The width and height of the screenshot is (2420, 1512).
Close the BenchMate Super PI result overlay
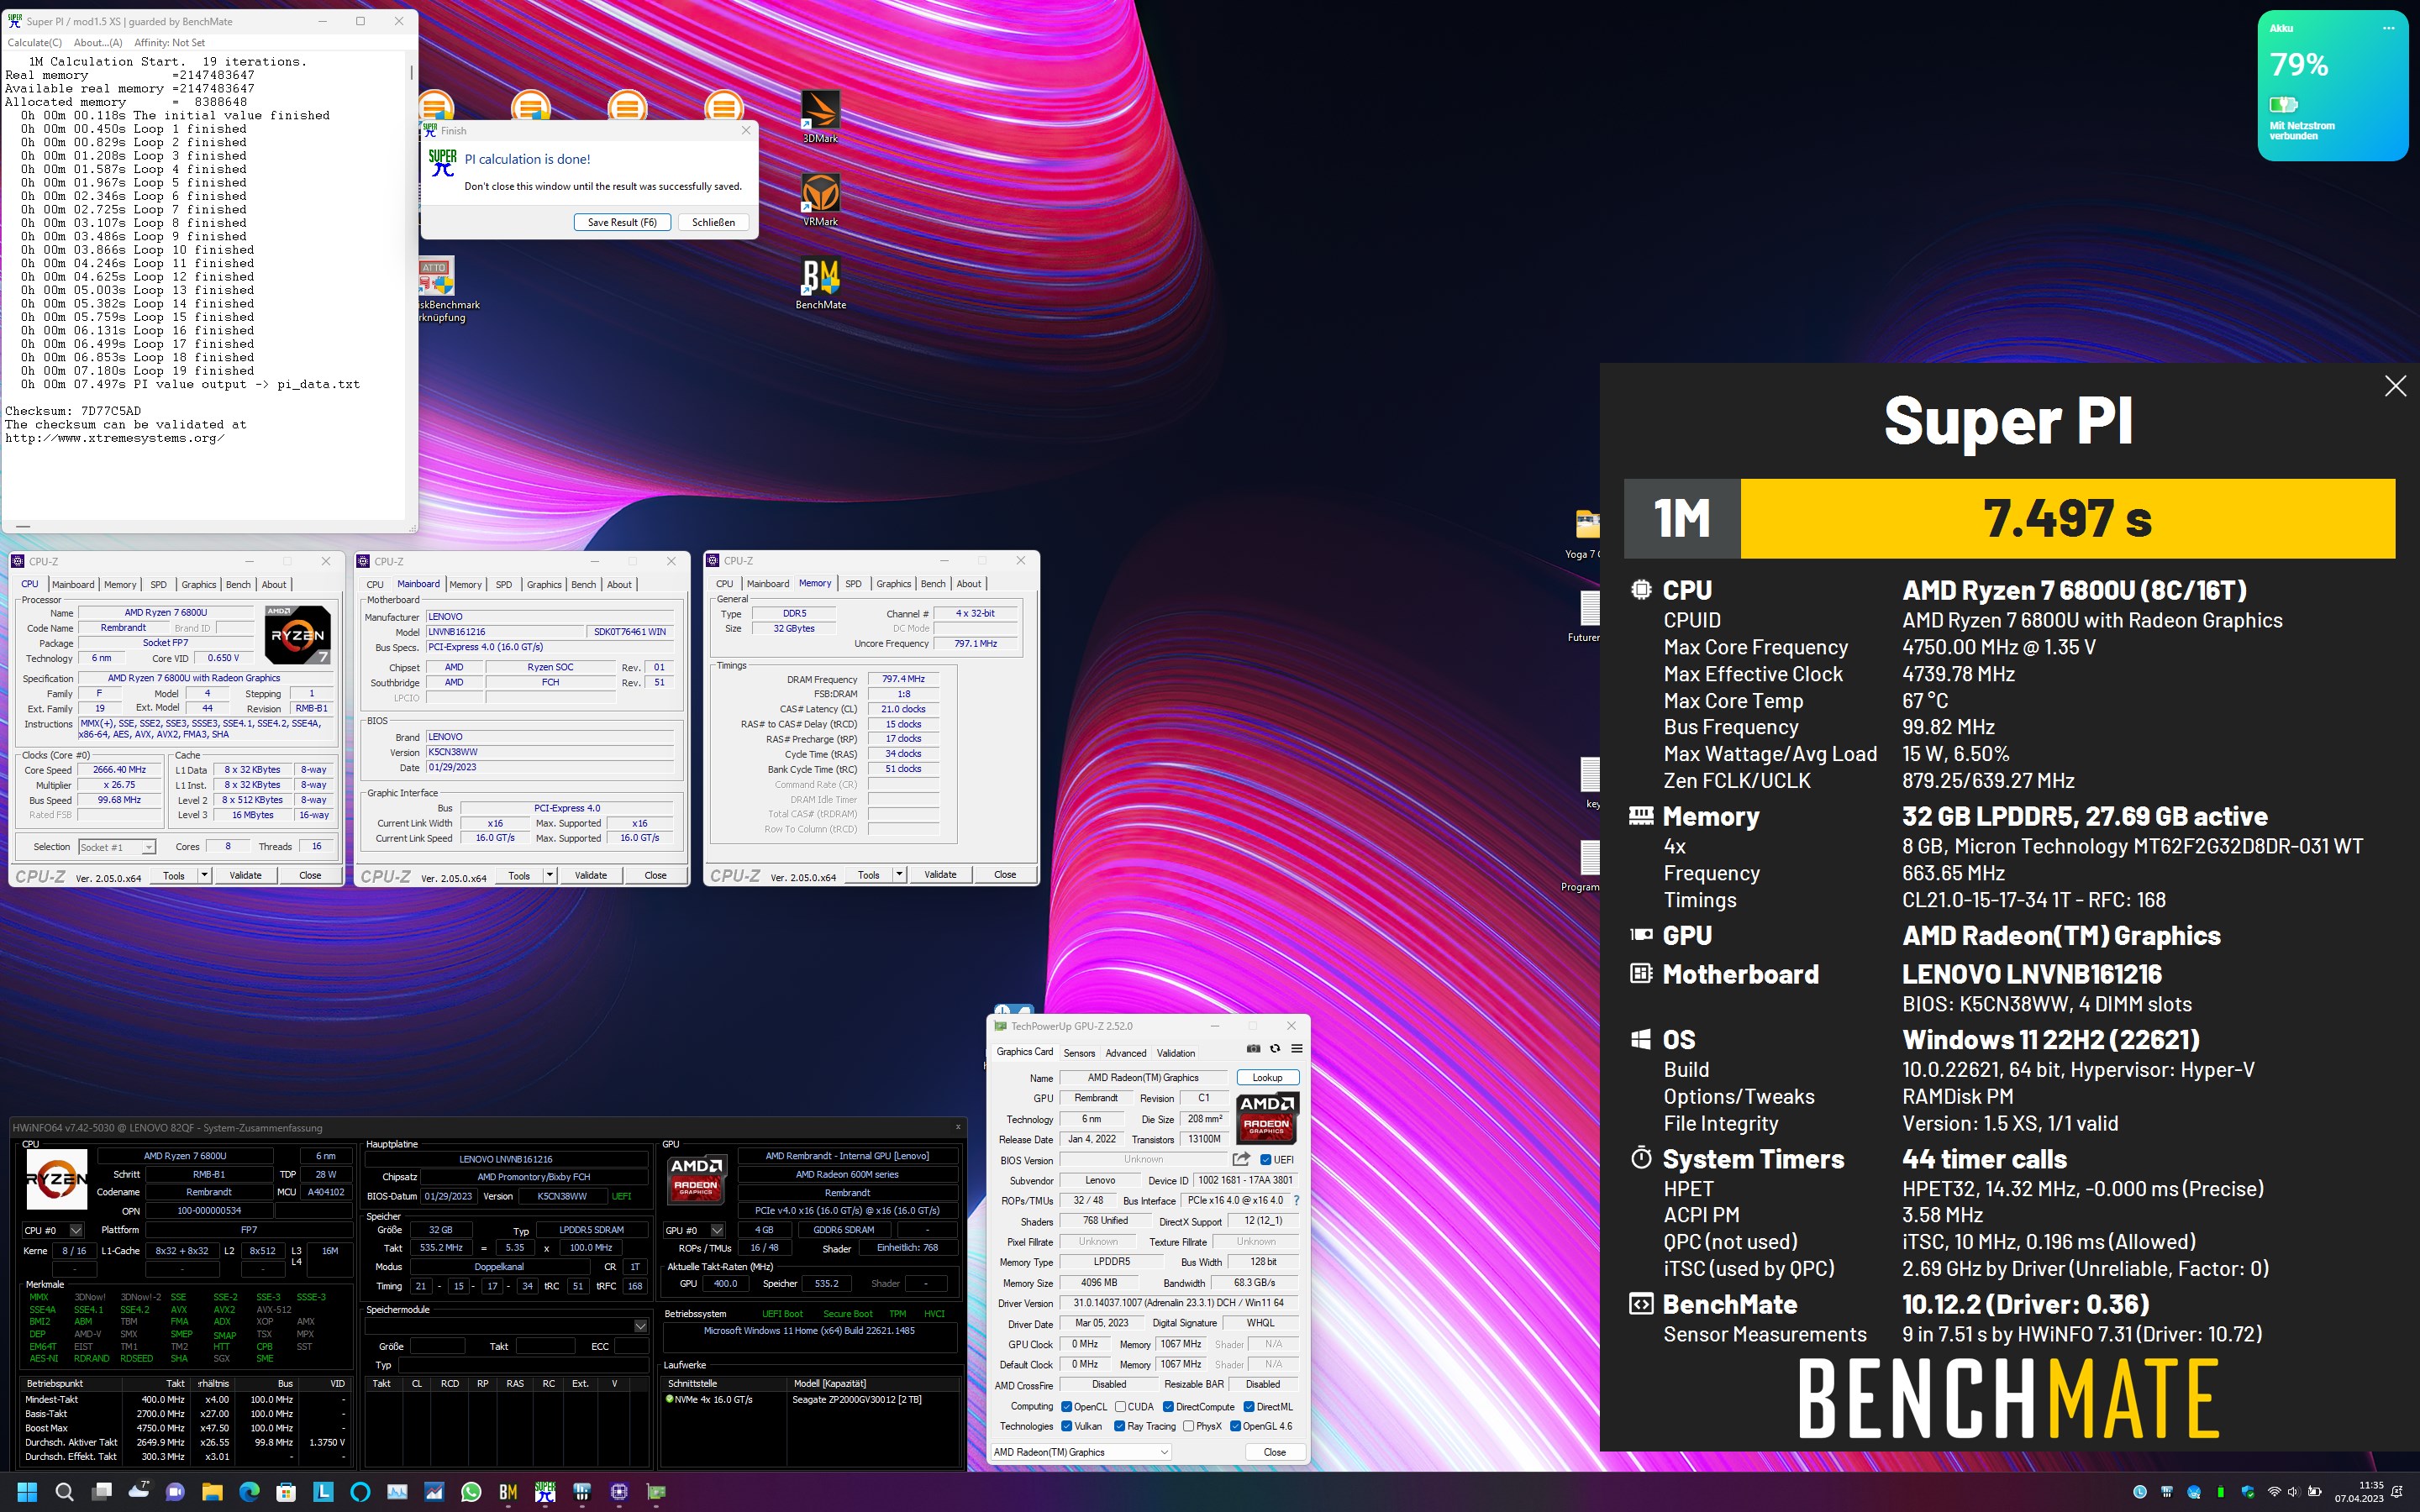pyautogui.click(x=2395, y=386)
